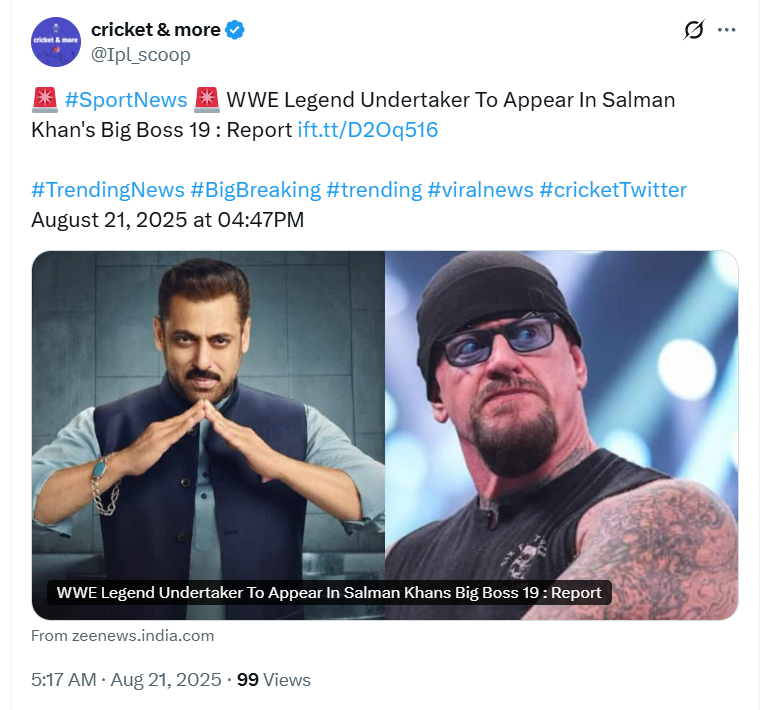Click the #TrendingNews hashtag

[x=108, y=190]
